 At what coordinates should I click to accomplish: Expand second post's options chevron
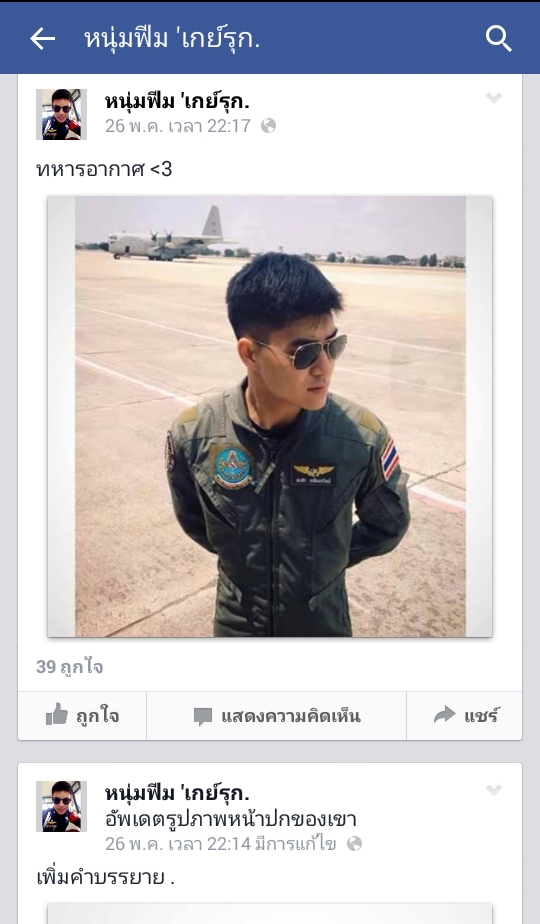pos(494,789)
